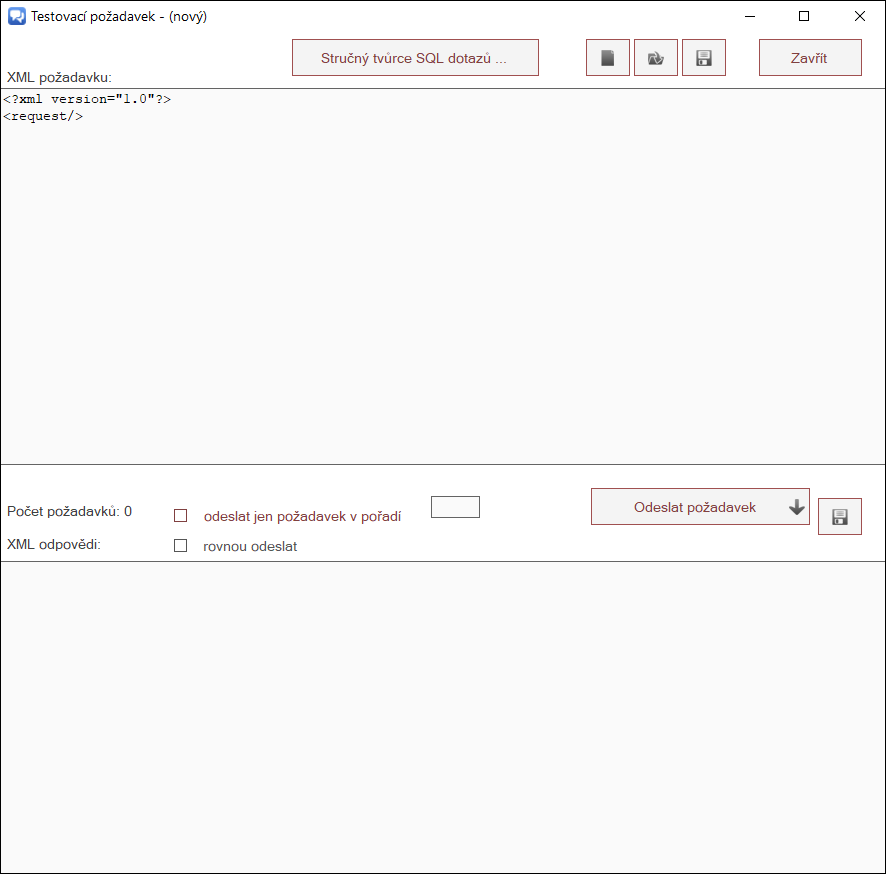
Task: Open a request file via folder icon
Action: 655,58
